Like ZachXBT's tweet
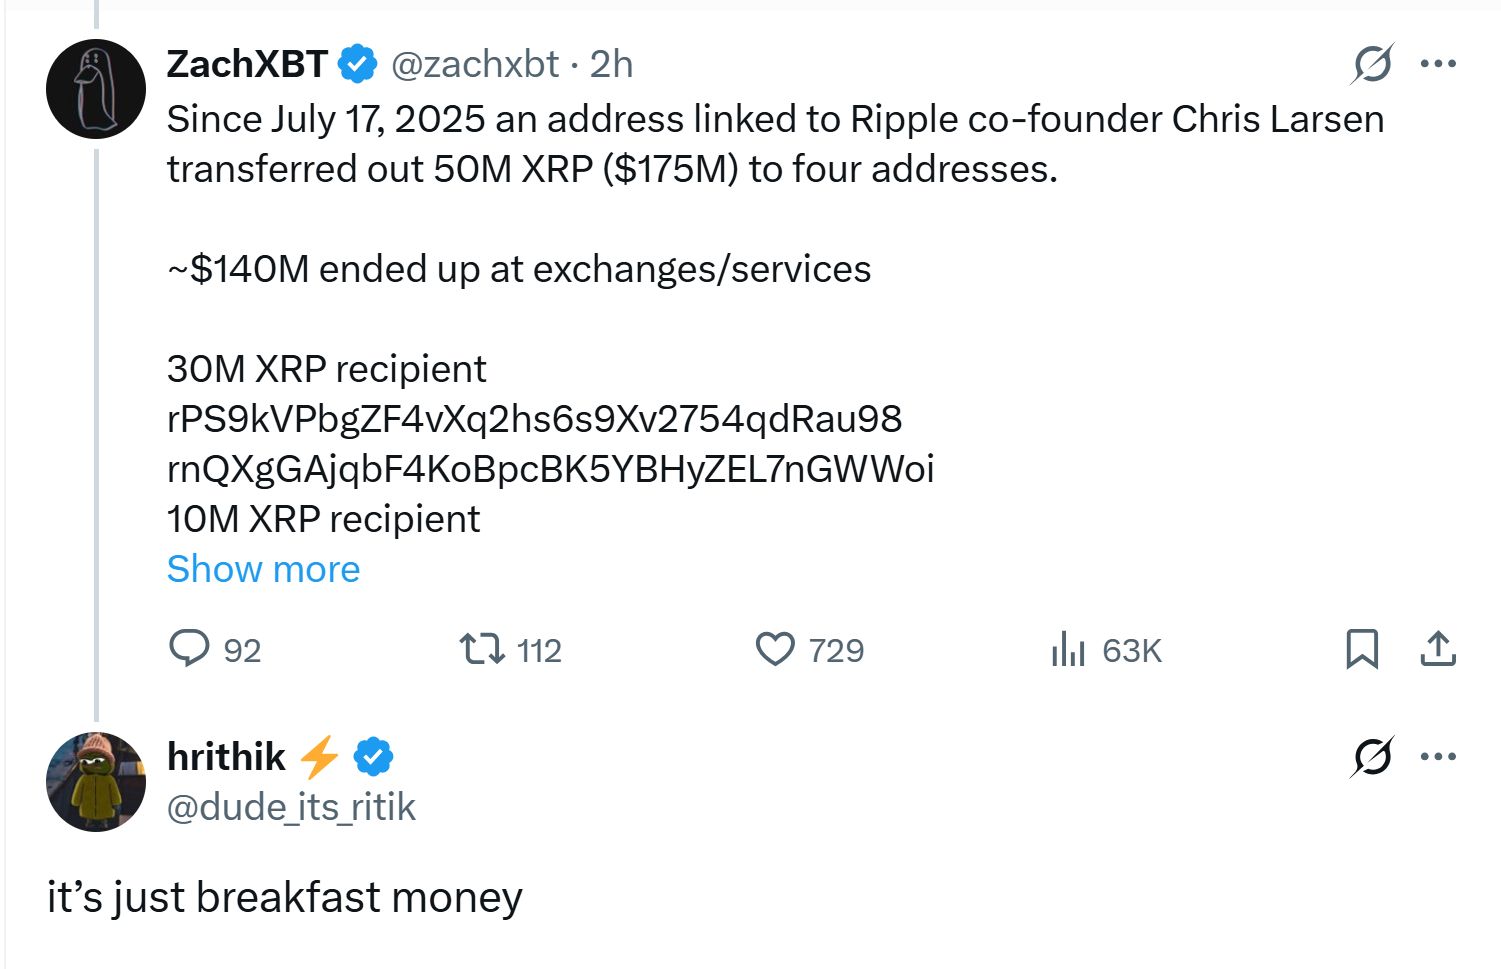 pyautogui.click(x=775, y=649)
